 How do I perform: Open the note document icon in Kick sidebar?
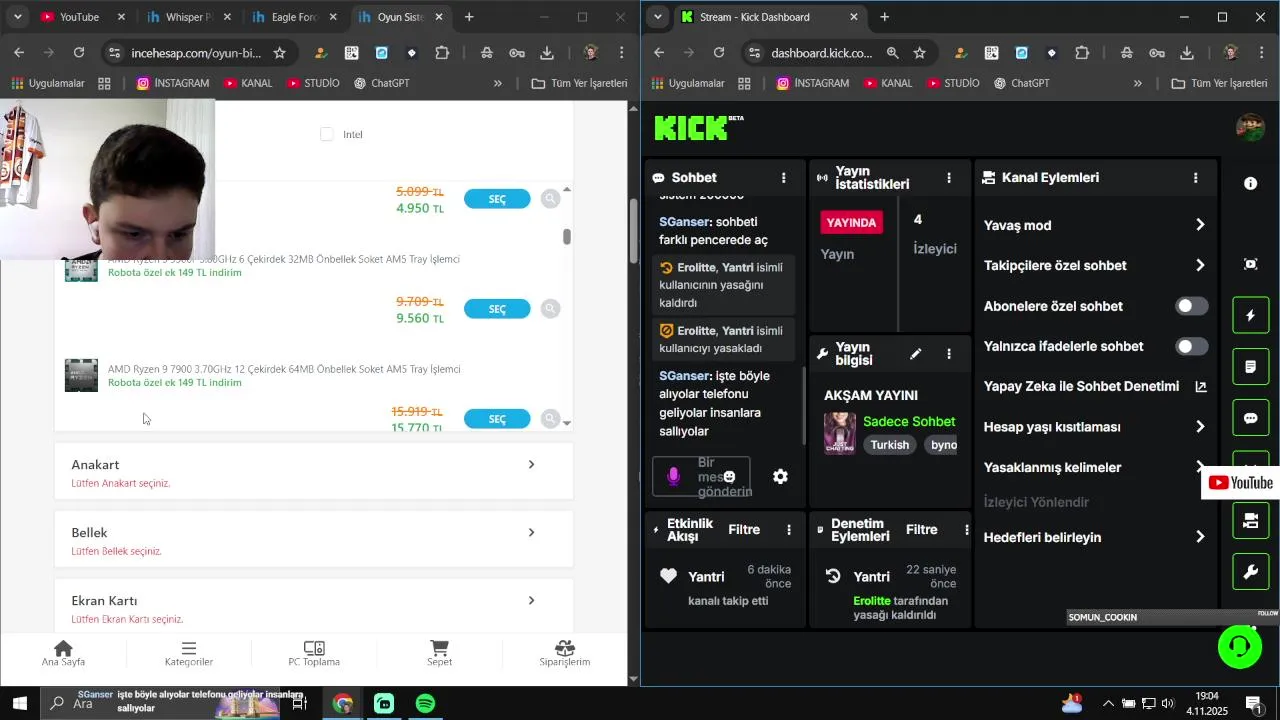point(1250,367)
